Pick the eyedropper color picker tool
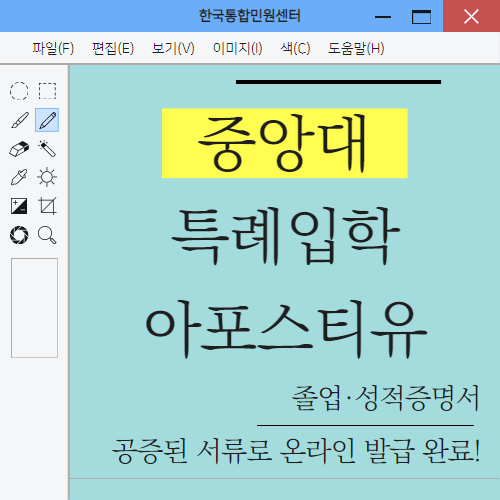Screen dimensions: 500x500 pos(19,177)
